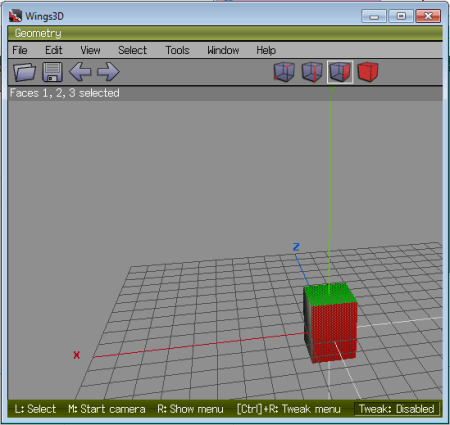Click the undo left arrow

click(80, 72)
